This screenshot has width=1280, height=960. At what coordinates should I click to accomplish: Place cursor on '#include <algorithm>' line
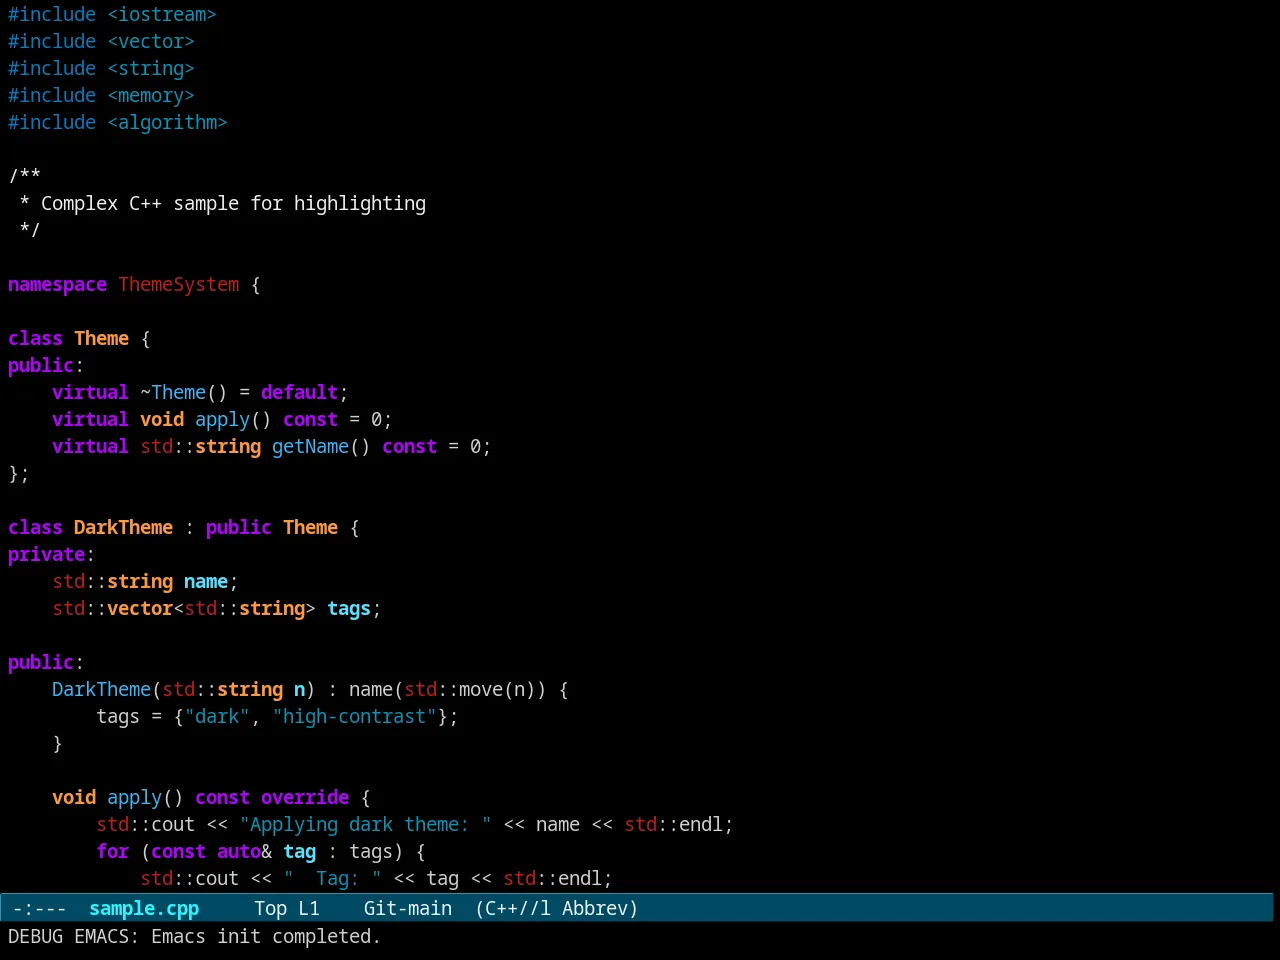[x=118, y=122]
